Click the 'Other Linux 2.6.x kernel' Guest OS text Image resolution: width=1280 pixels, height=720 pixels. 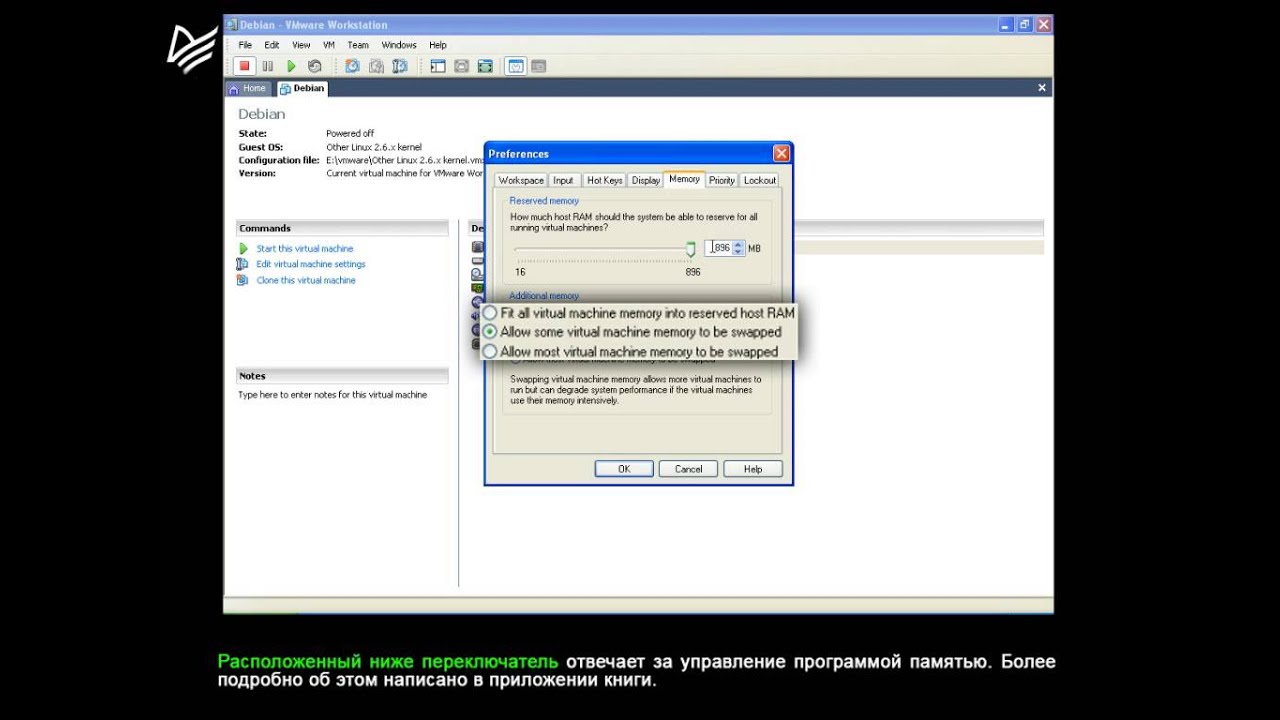tap(374, 147)
